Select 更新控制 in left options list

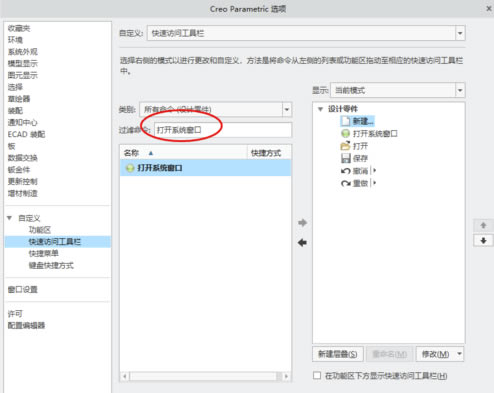tap(23, 181)
